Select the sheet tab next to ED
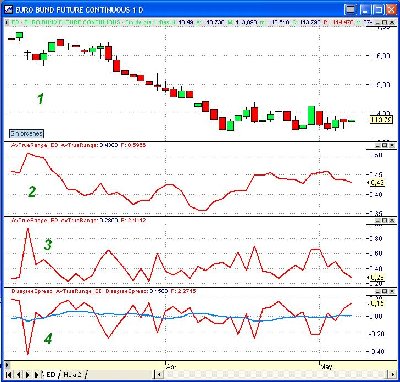This screenshot has width=400, height=382. point(73,375)
